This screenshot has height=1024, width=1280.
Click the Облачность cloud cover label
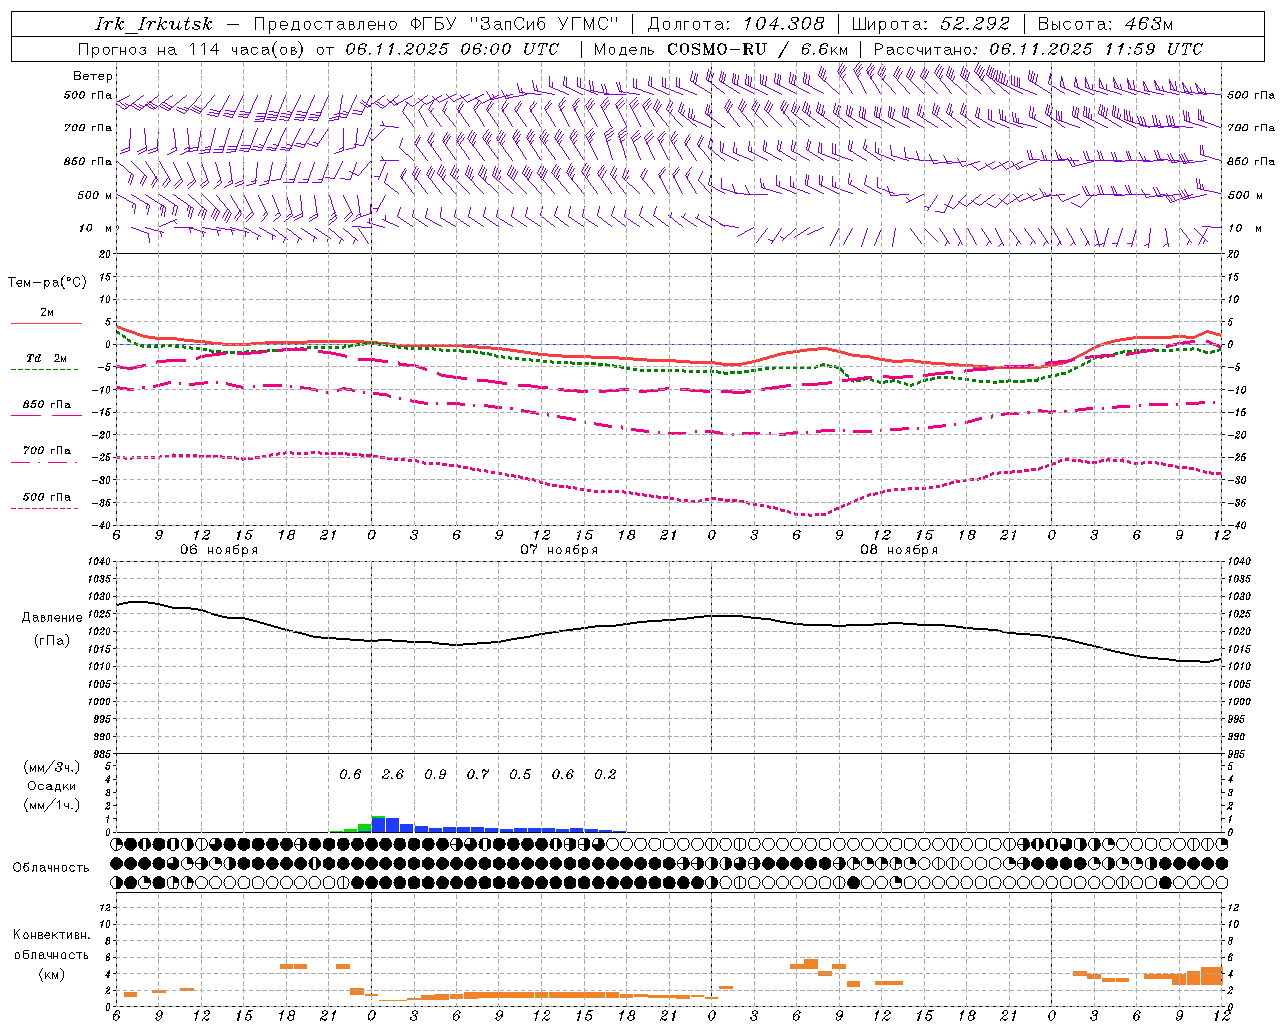pos(51,868)
